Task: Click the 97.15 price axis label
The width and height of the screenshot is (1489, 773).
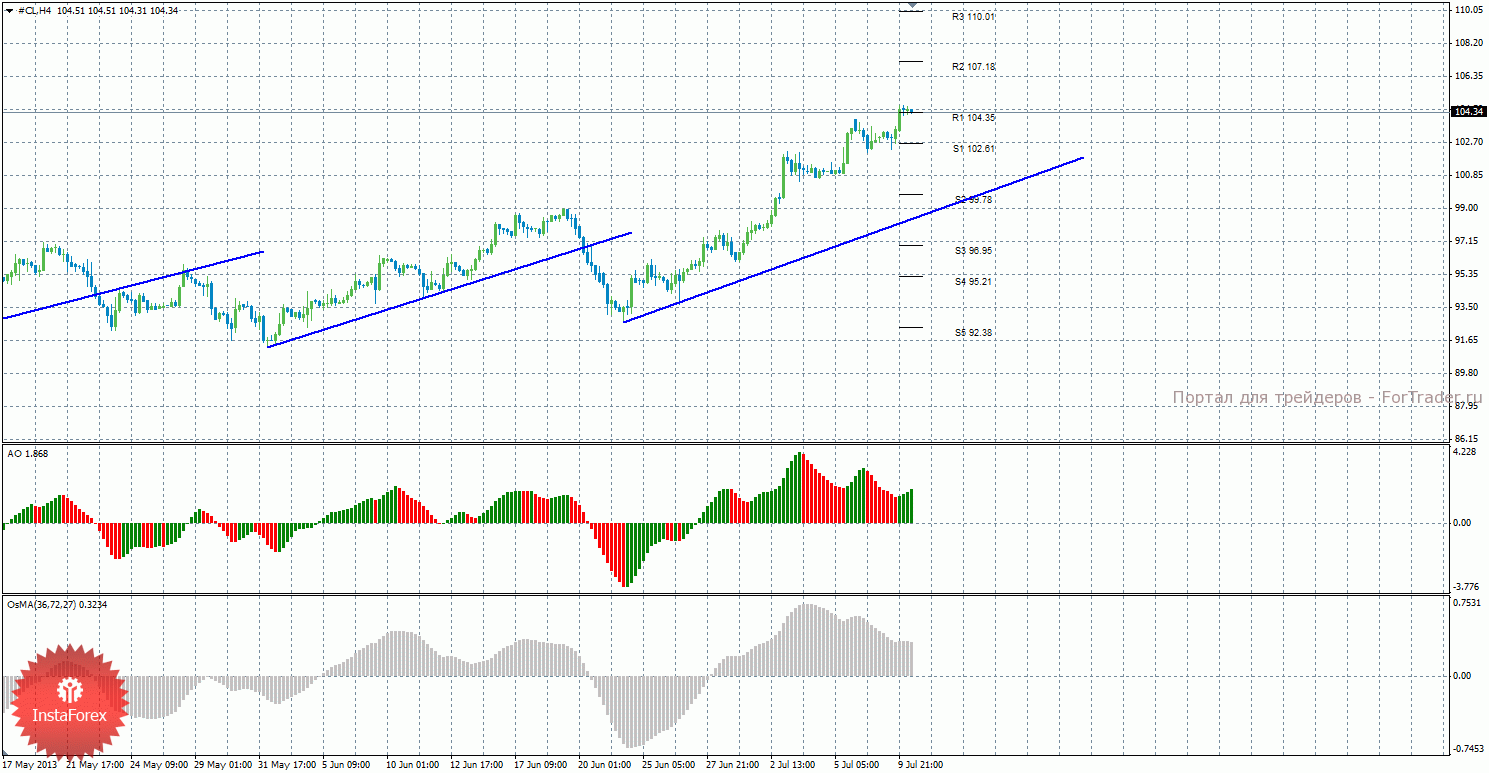Action: (x=1466, y=241)
